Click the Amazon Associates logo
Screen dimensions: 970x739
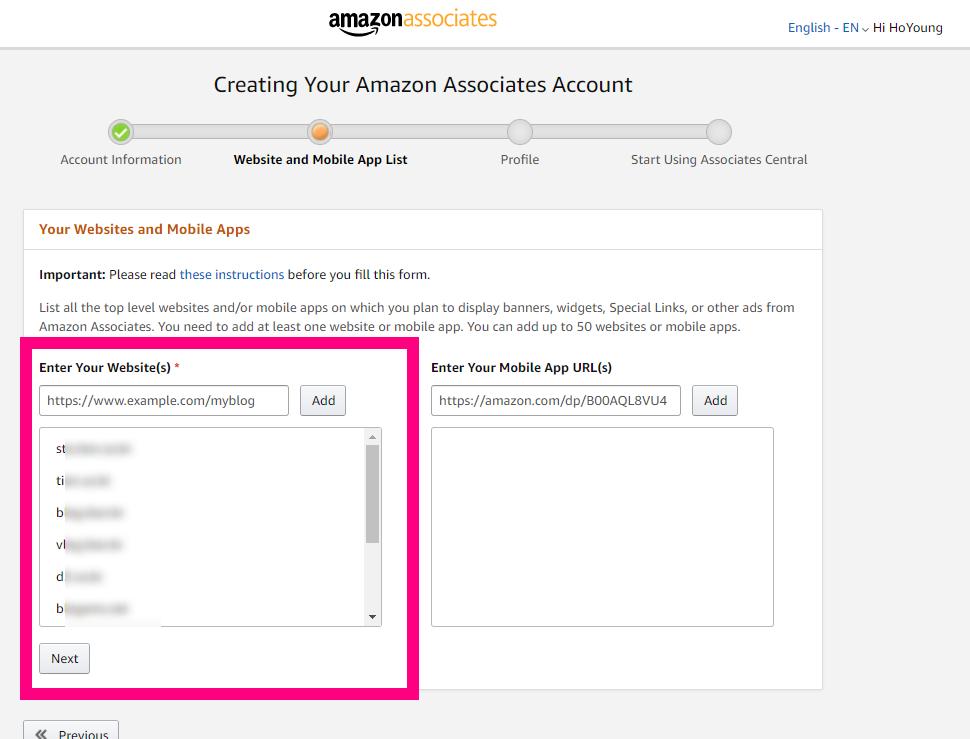(x=413, y=22)
